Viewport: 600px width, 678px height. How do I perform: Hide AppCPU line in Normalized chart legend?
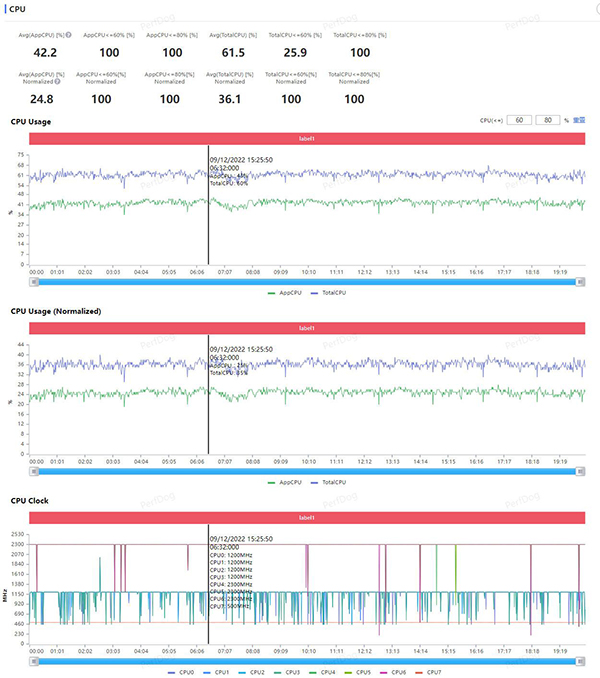point(288,483)
